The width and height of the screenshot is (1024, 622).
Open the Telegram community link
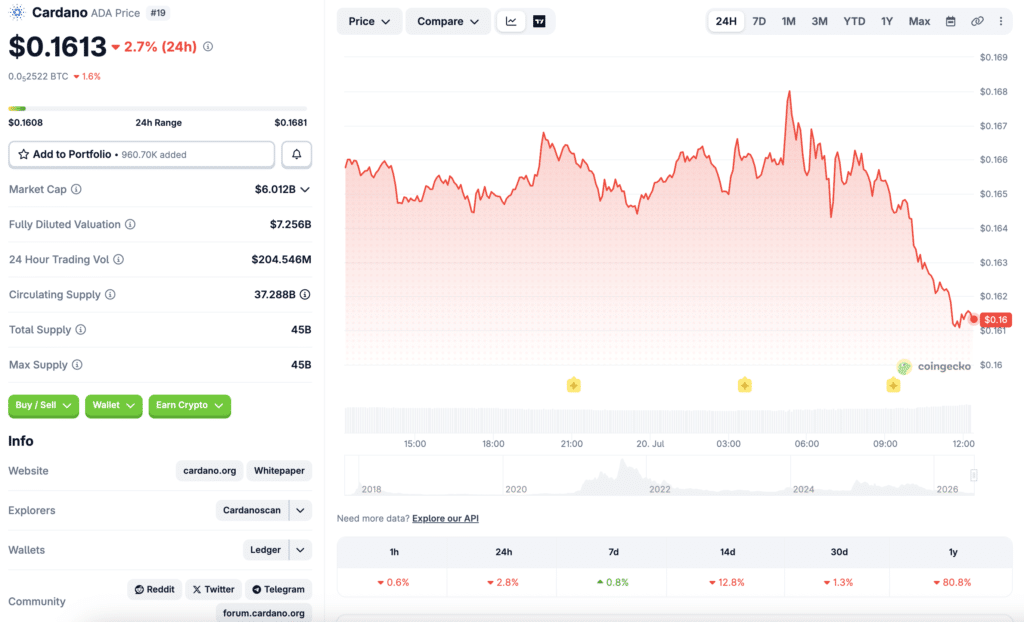coord(279,589)
